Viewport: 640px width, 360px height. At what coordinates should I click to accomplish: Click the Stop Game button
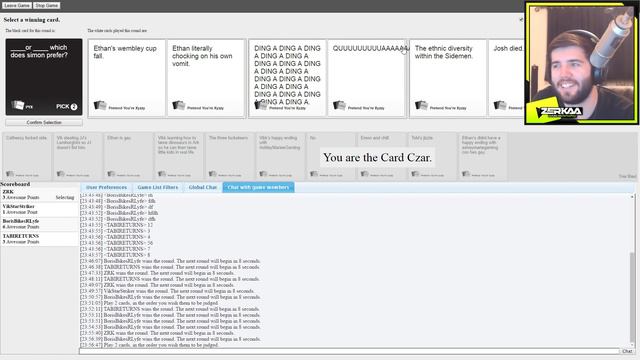[x=47, y=5]
